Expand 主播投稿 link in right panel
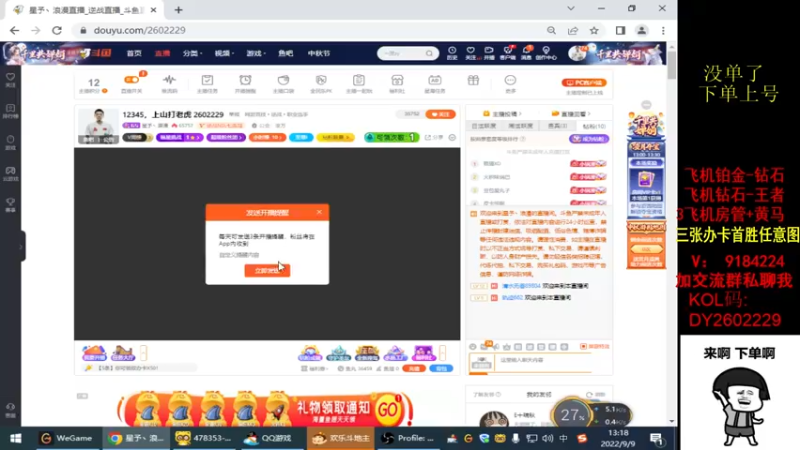Screen dimensions: 800x450 502,113
